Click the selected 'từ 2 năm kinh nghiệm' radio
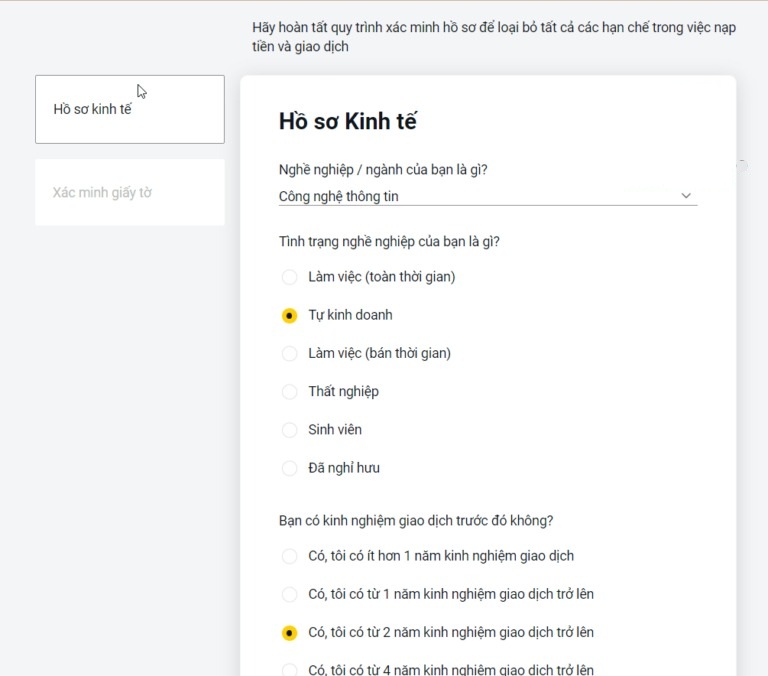Screen dimensions: 768x676 (x=290, y=633)
